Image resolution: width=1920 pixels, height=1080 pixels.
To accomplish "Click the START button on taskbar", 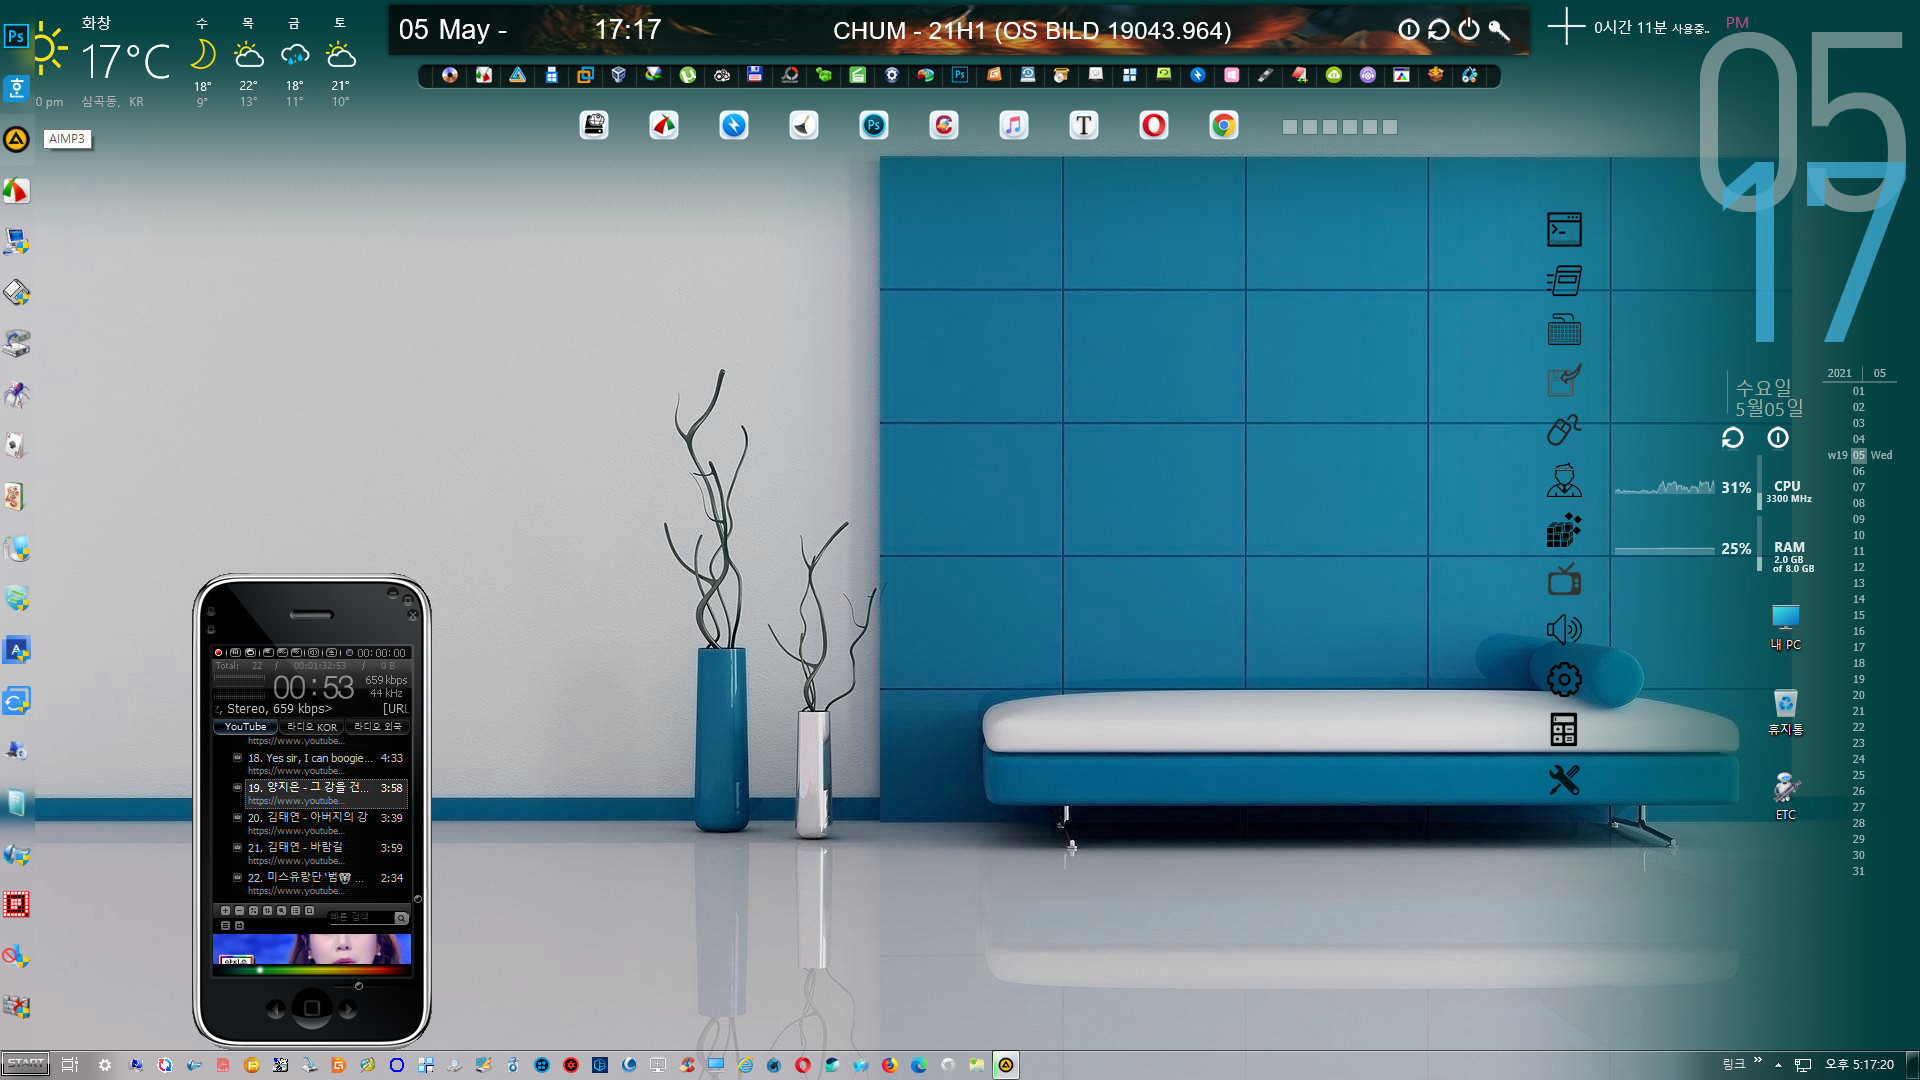I will click(25, 1064).
